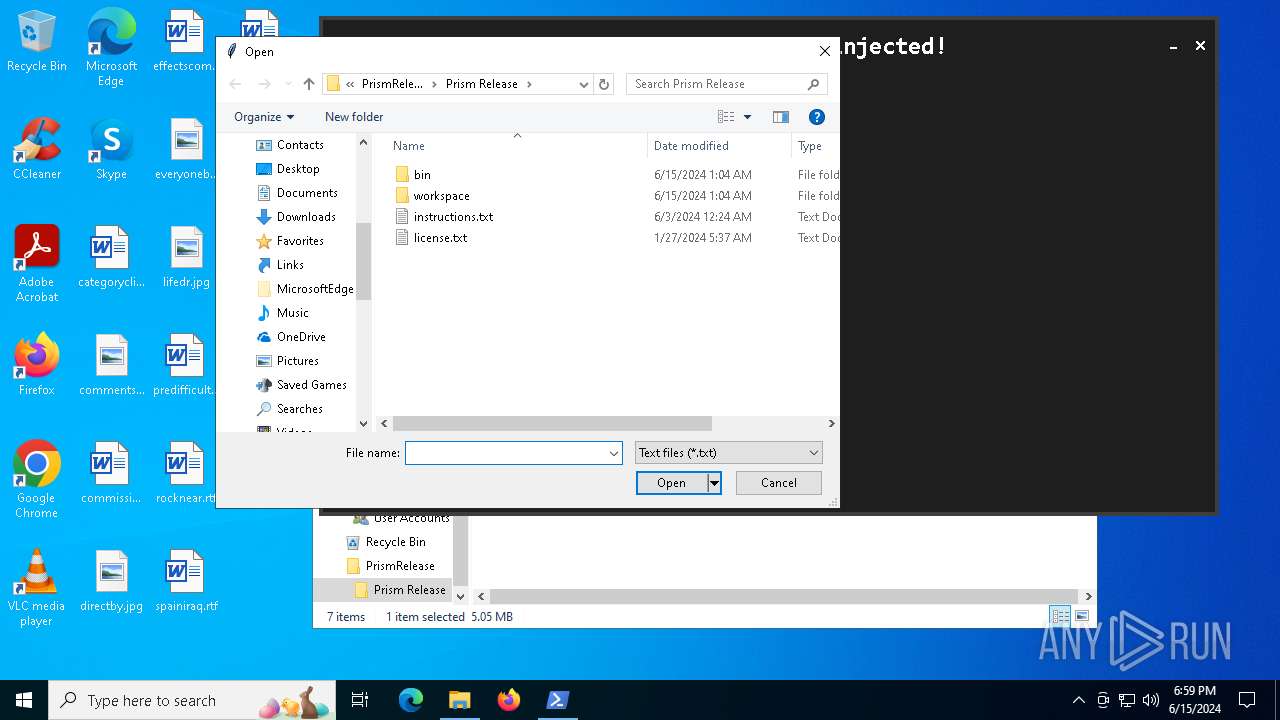This screenshot has width=1280, height=720.
Task: Expand breadcrumb arrow after Prism Release
Action: (529, 84)
